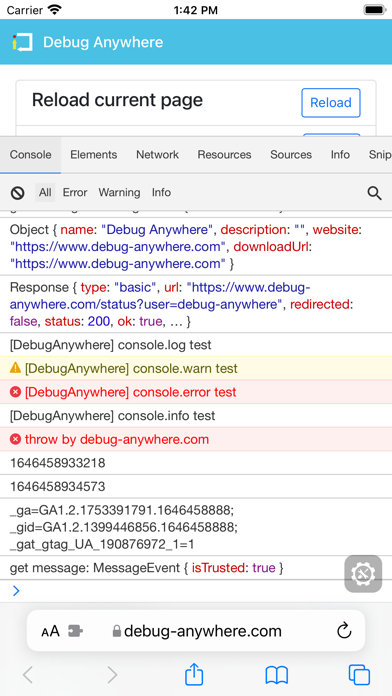
Task: Expand the MessageEvent log entry
Action: tap(196, 567)
